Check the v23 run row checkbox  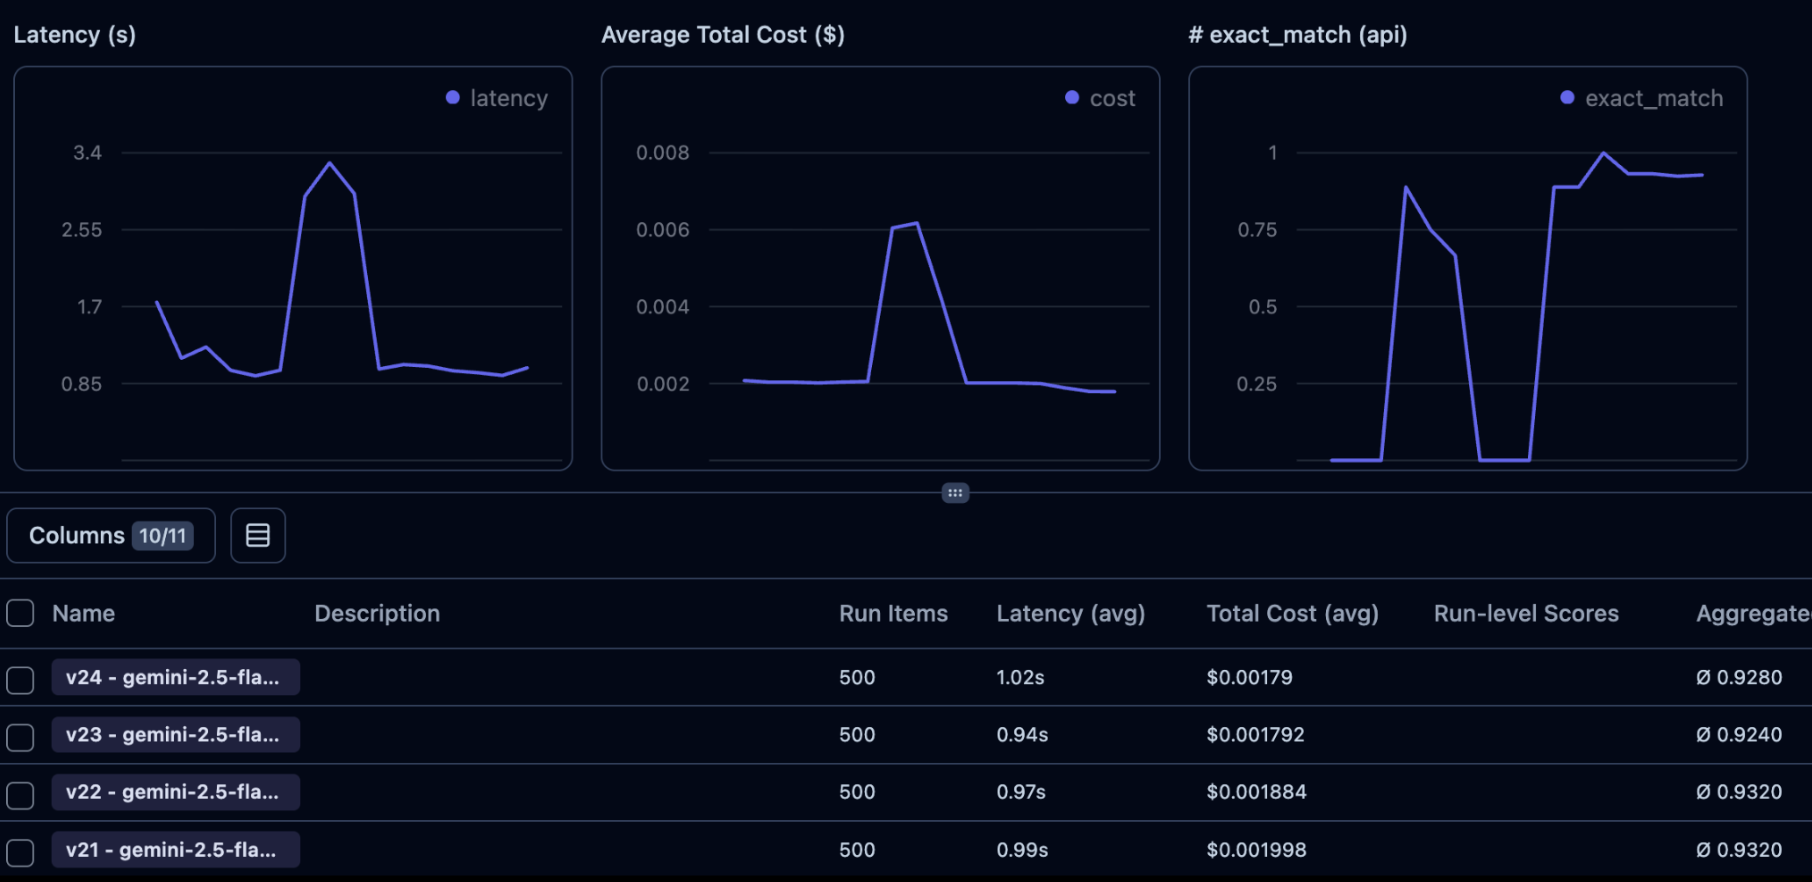click(x=20, y=737)
